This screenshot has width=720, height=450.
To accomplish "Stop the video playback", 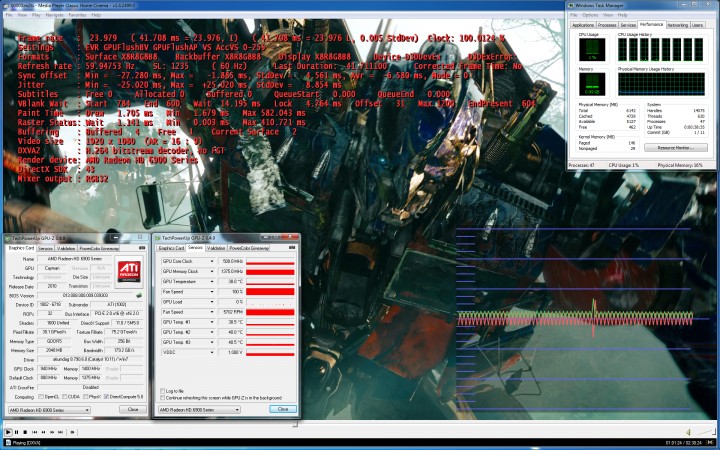I will (25, 432).
